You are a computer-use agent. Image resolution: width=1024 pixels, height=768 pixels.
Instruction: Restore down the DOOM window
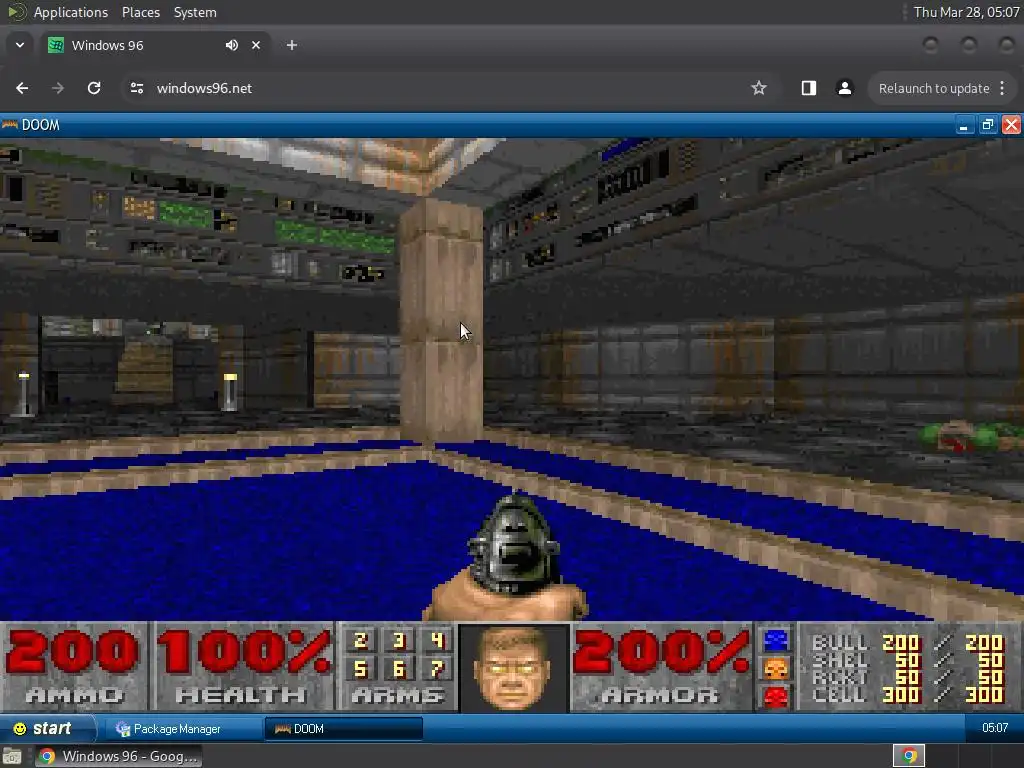(x=987, y=125)
